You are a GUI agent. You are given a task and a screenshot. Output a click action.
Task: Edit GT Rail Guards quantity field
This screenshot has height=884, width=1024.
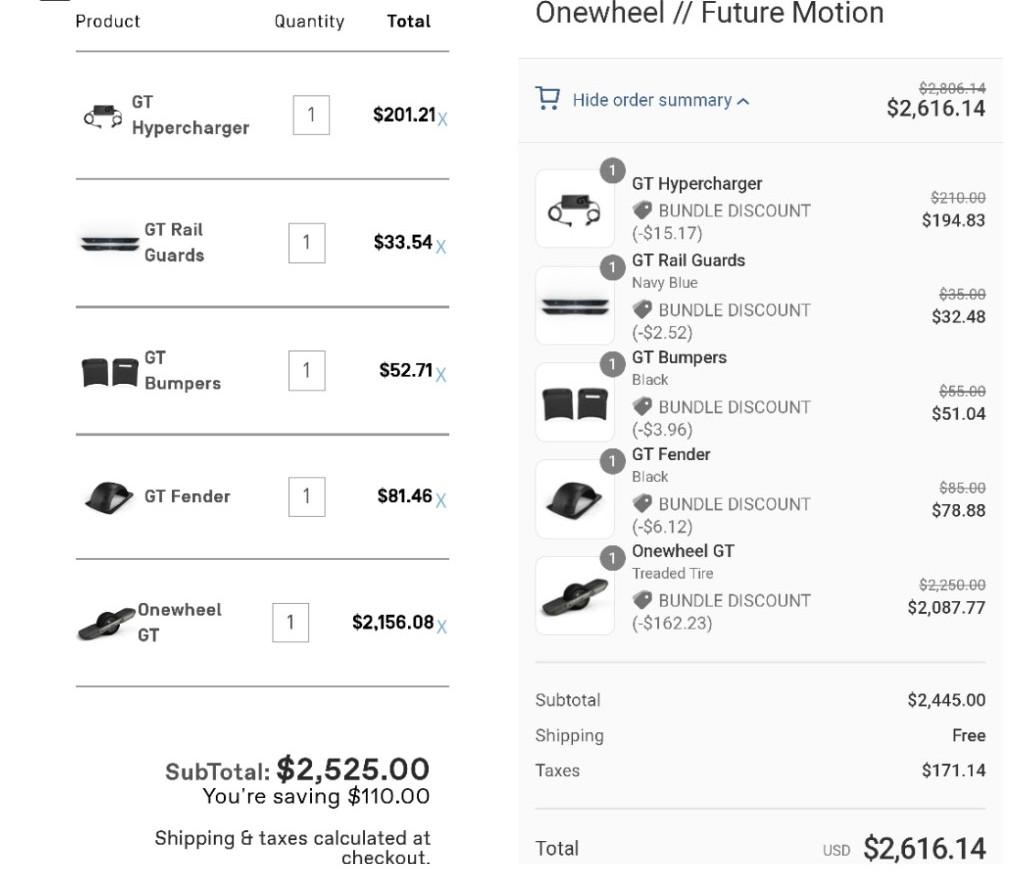point(306,243)
